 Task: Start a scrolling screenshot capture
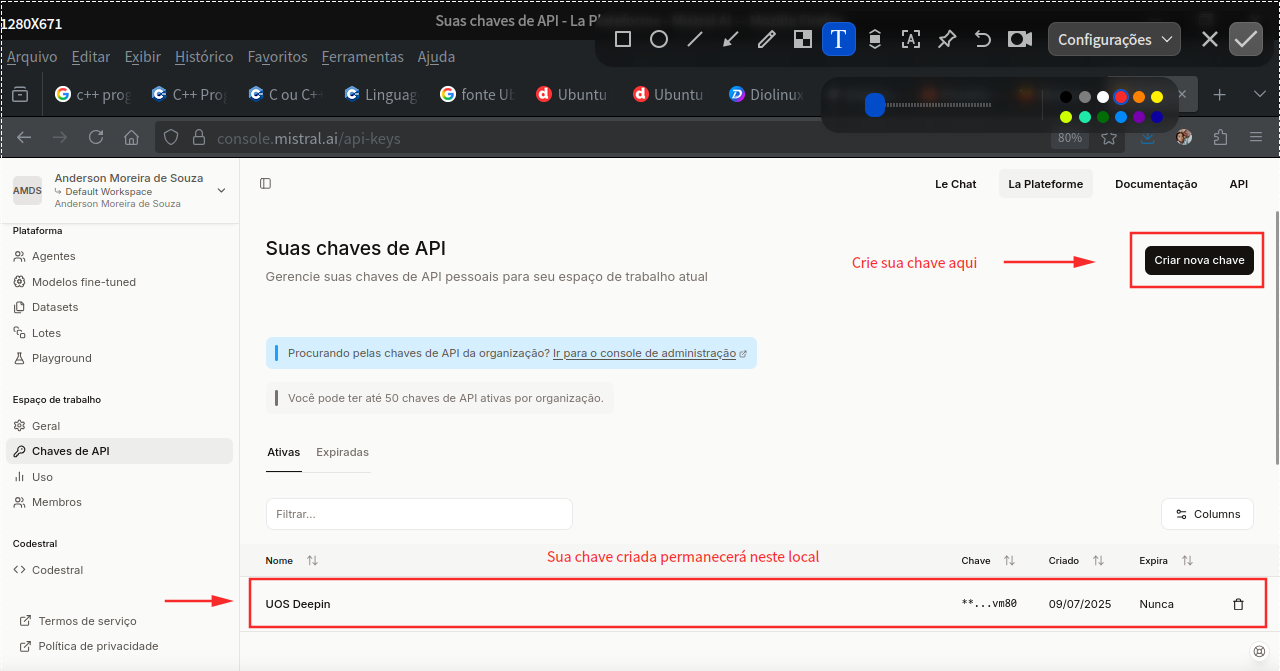pos(874,39)
